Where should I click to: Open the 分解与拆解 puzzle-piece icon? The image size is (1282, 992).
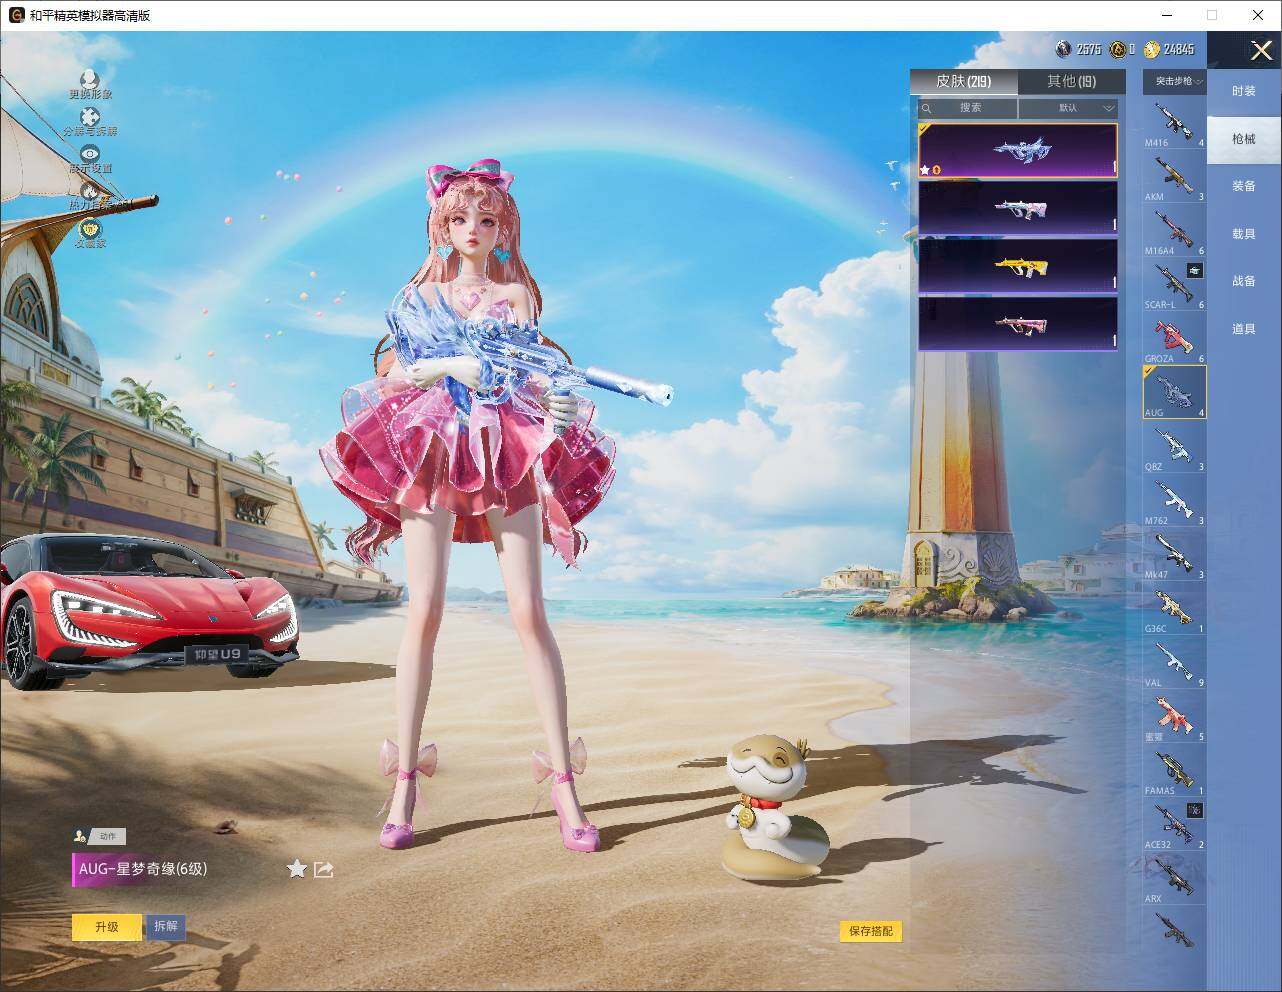(x=90, y=120)
